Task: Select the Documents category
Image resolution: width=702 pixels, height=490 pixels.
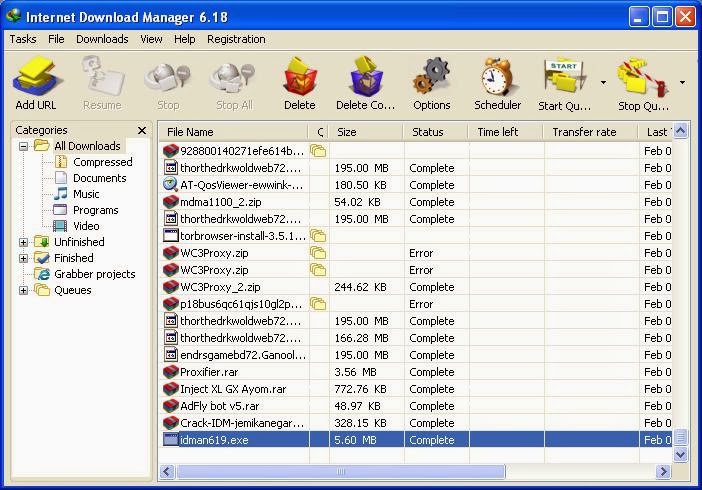Action: point(99,178)
